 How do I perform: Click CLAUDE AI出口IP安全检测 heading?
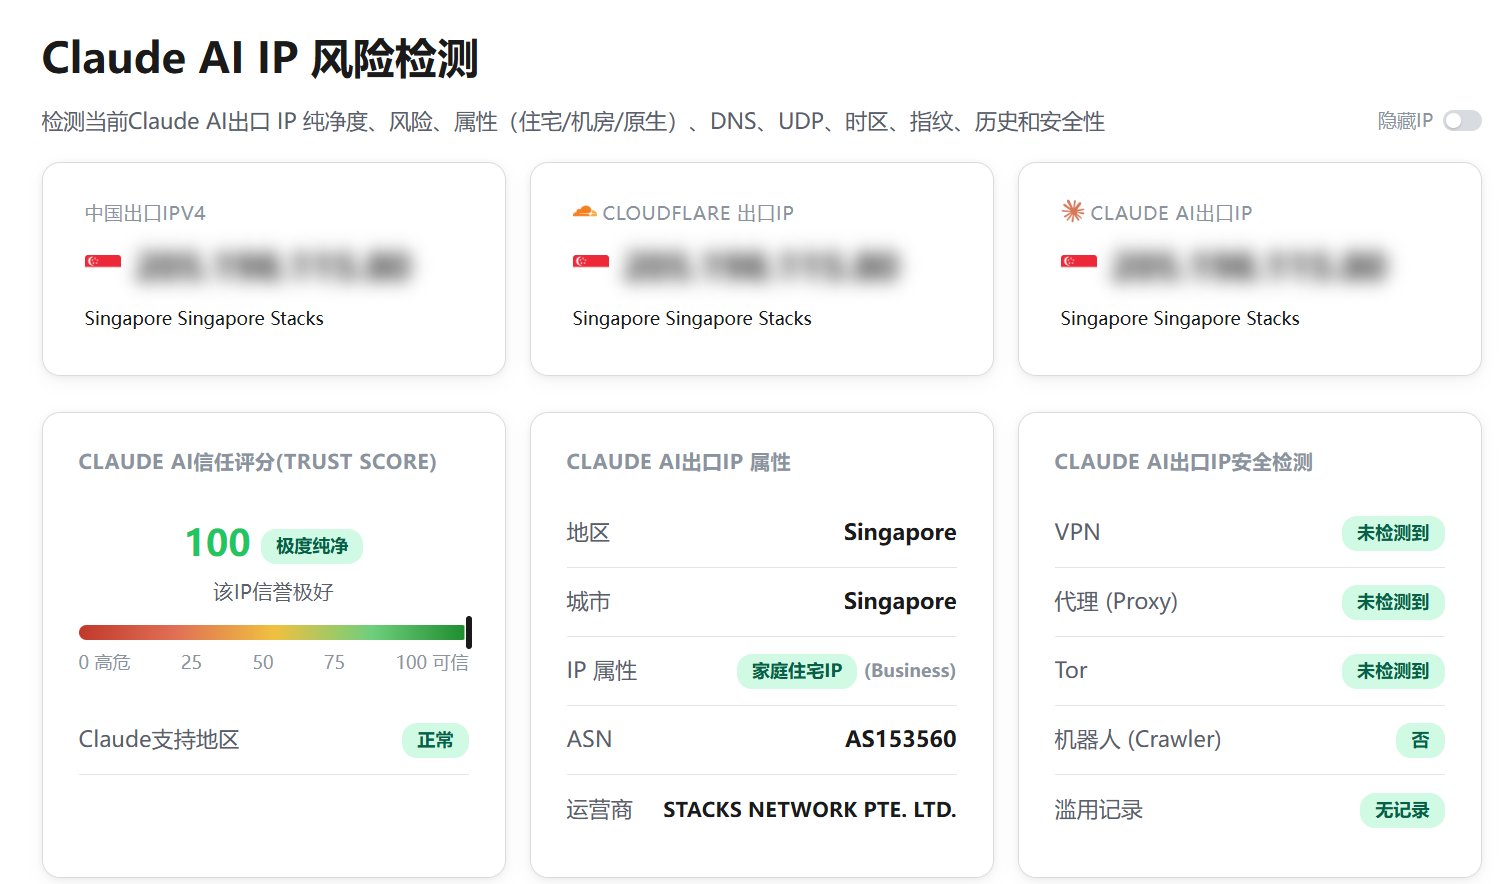[1184, 462]
